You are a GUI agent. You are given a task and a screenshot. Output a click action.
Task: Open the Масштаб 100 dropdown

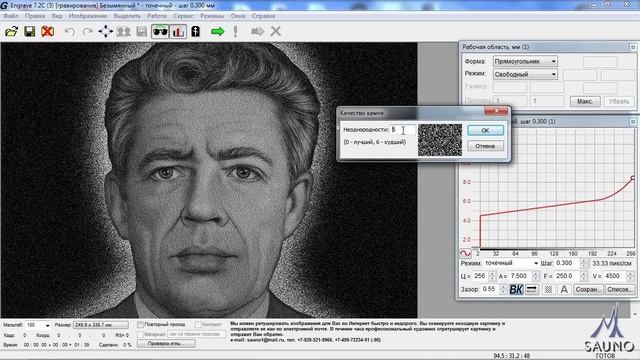pyautogui.click(x=38, y=325)
